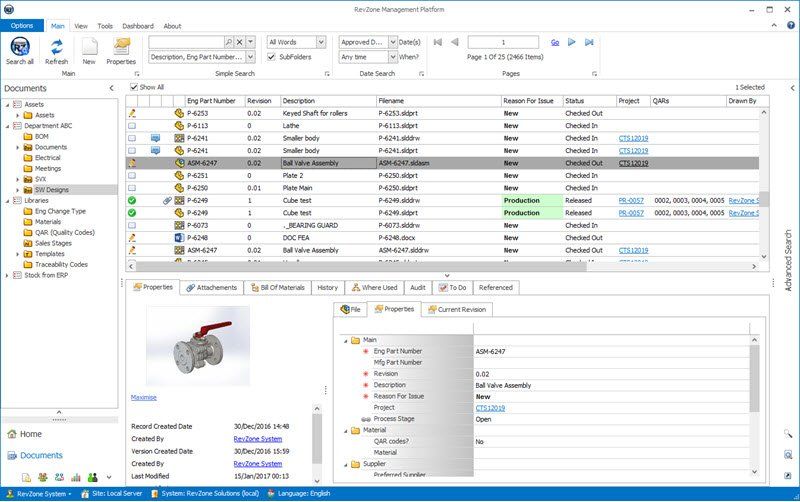The width and height of the screenshot is (800, 502).
Task: Collapse the Documents panel with the chevron
Action: coord(112,88)
